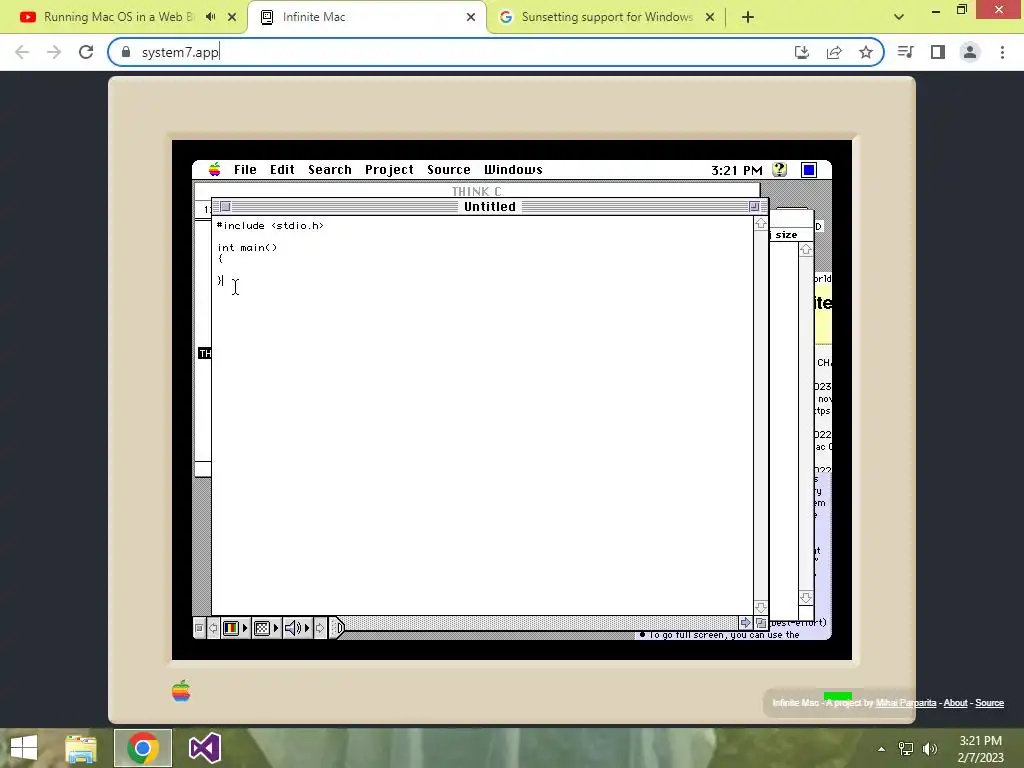Click the size column header in background window
The image size is (1024, 768).
pos(786,235)
